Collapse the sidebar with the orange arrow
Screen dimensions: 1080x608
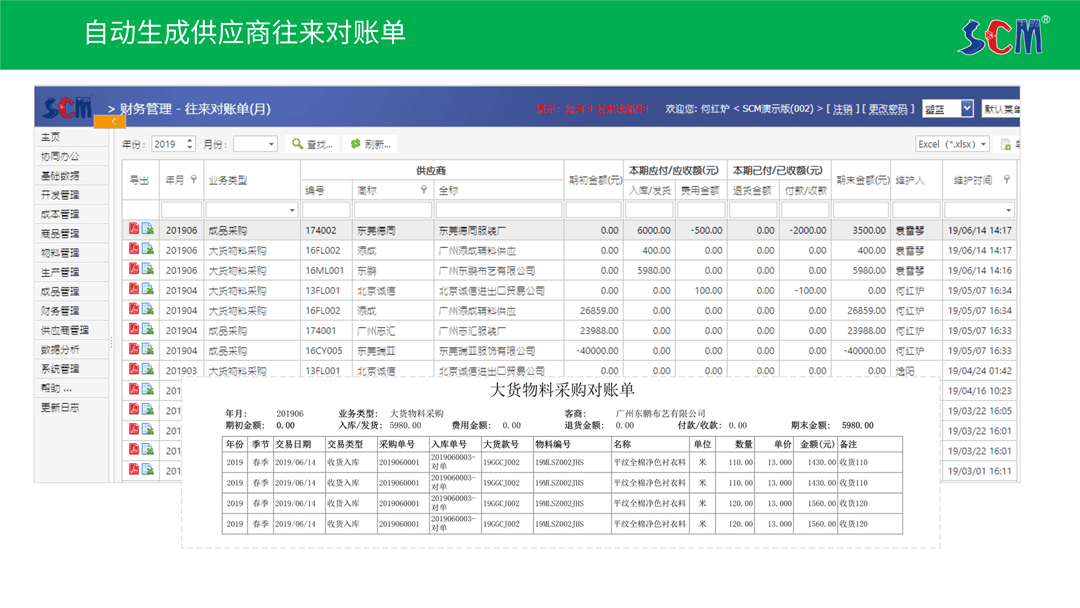(113, 122)
